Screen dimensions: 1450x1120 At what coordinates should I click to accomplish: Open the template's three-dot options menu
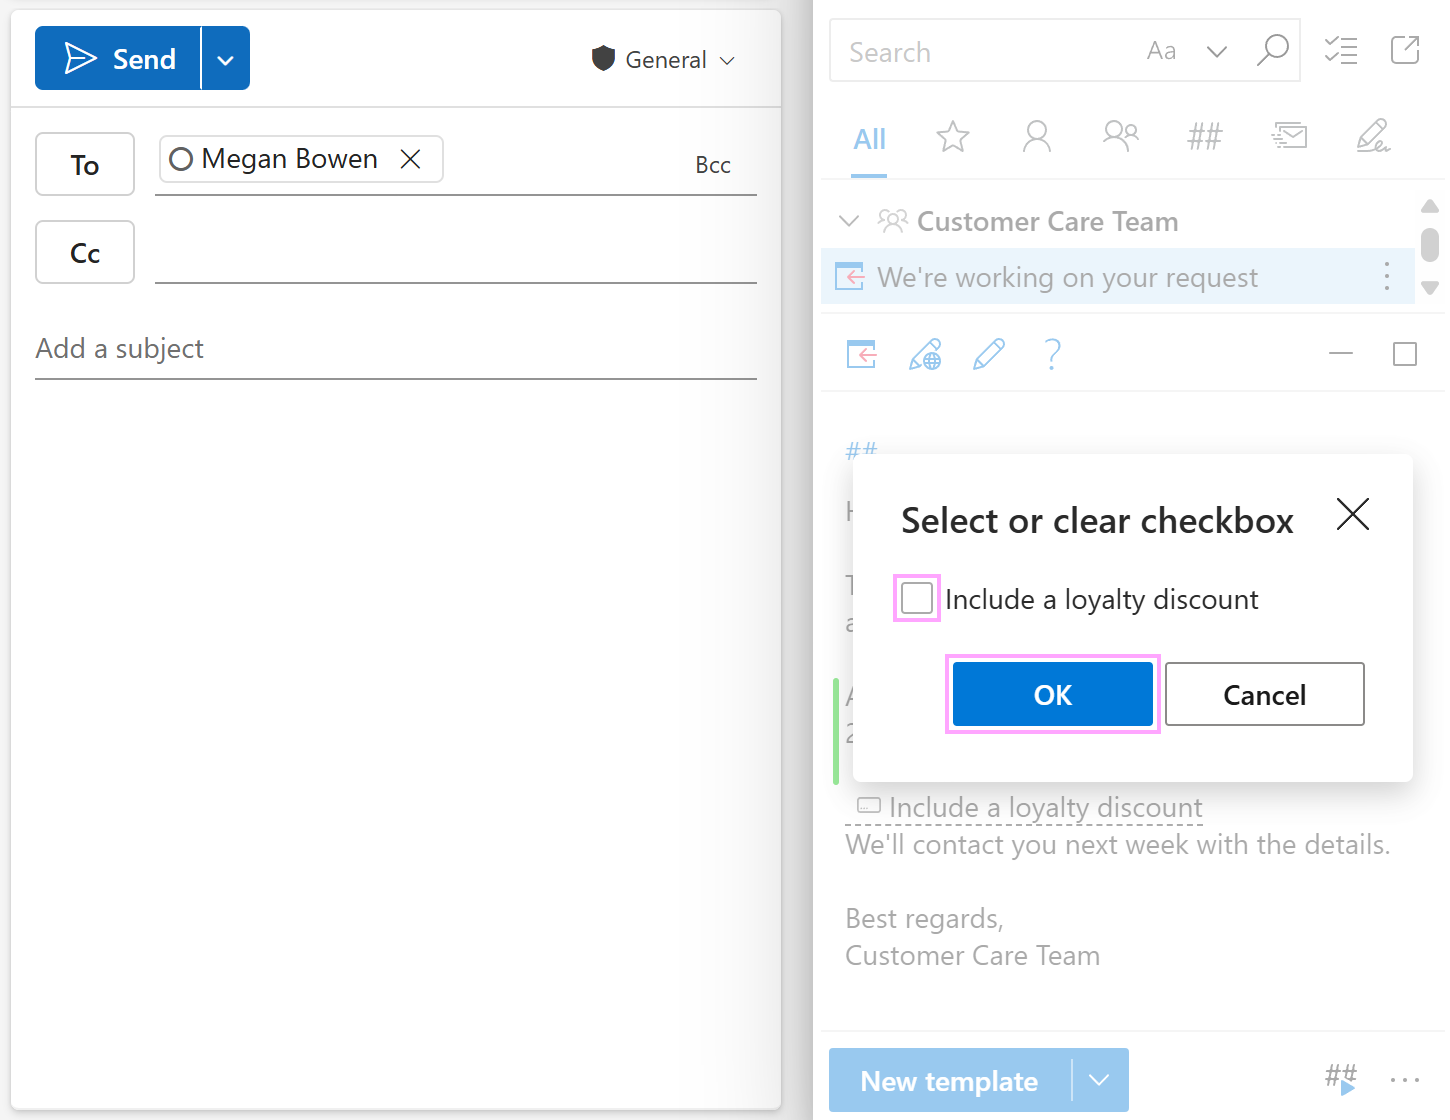(1386, 277)
